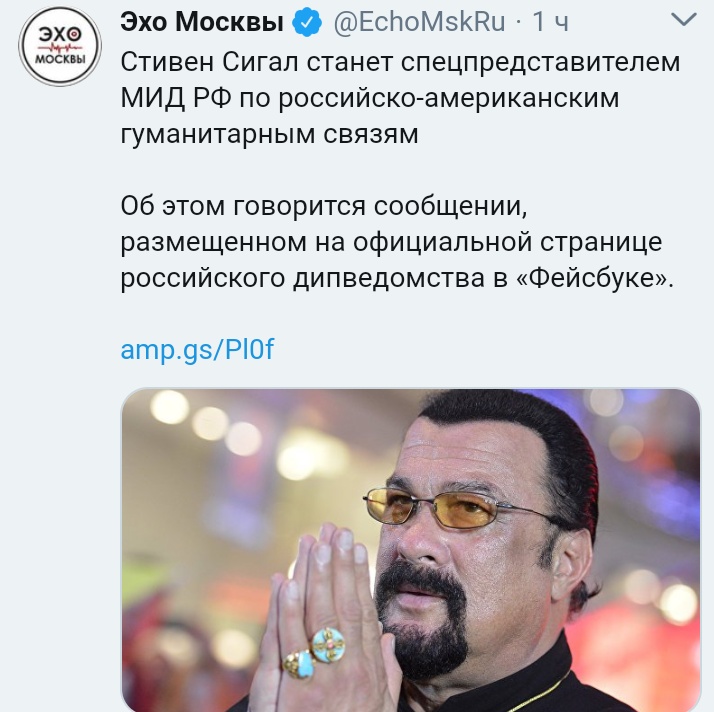
Task: Click the line российского дипведомства
Action: (397, 278)
